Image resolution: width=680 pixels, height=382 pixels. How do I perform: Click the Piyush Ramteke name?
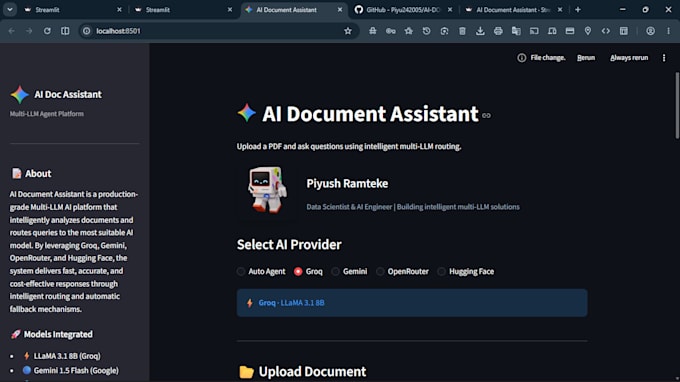pyautogui.click(x=347, y=183)
